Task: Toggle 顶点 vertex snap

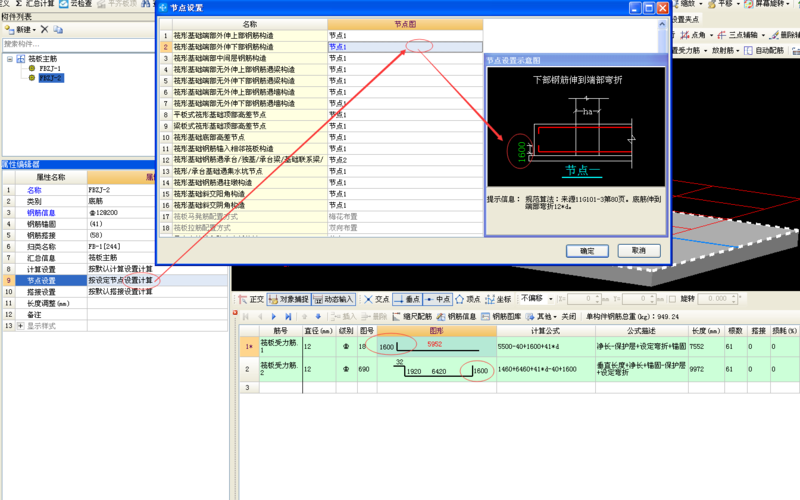Action: tap(468, 299)
